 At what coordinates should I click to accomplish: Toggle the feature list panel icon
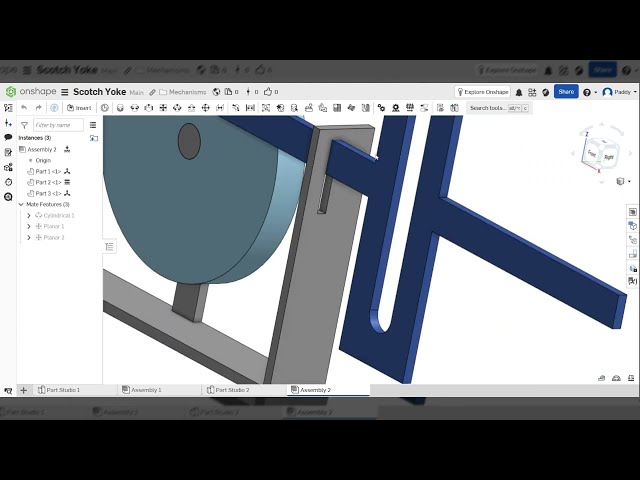[8, 108]
